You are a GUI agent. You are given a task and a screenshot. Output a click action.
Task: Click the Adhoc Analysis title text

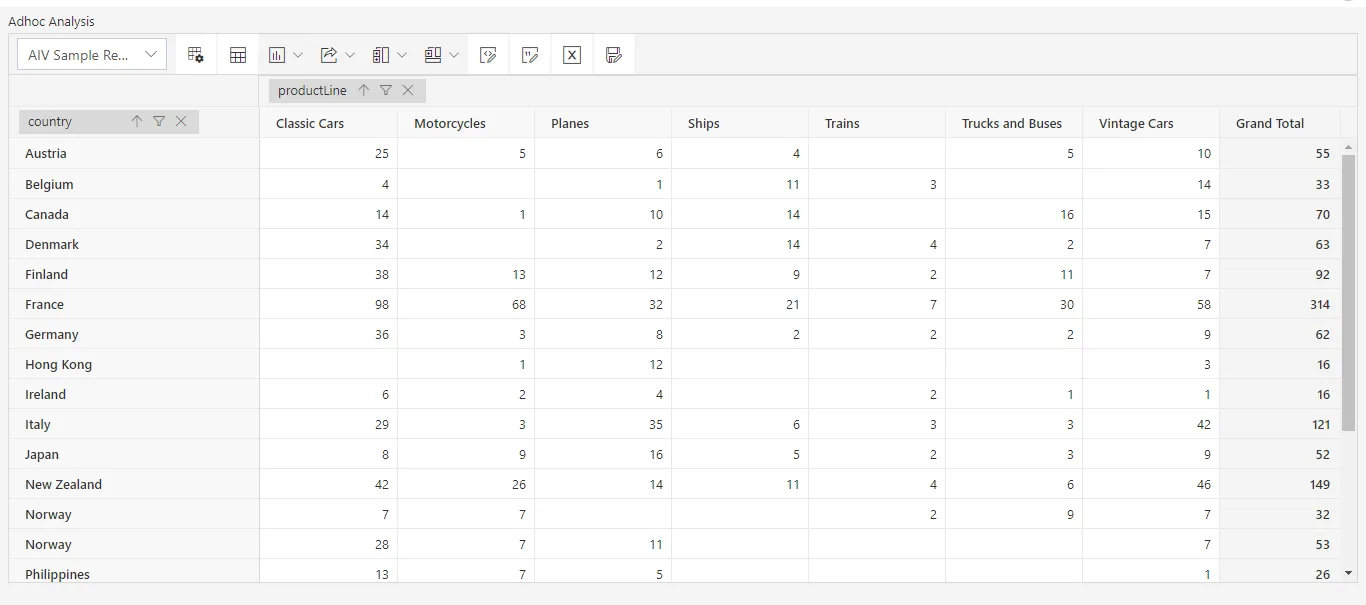point(51,21)
